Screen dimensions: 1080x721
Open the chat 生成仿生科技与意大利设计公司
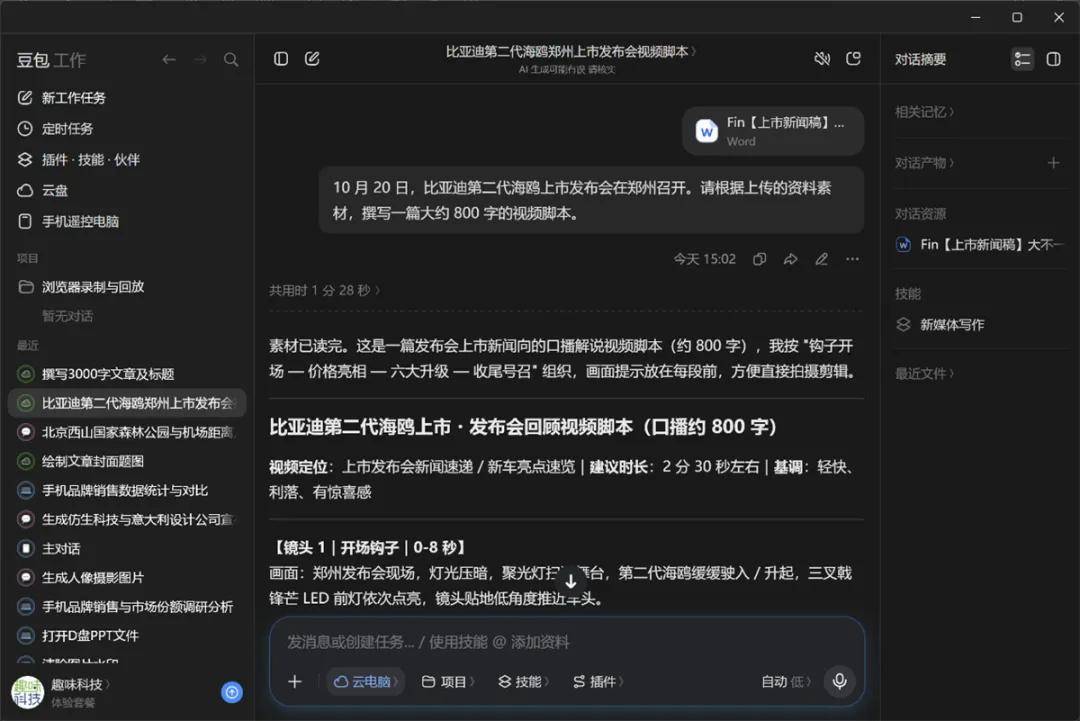click(x=127, y=519)
